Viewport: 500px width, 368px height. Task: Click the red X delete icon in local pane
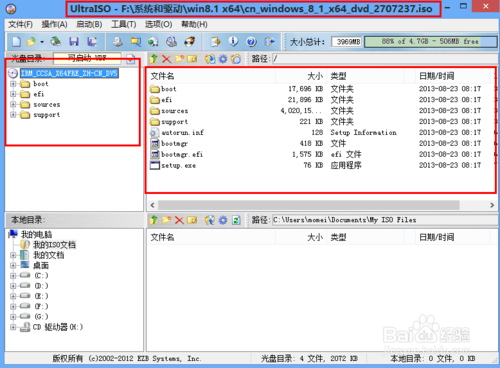[x=179, y=220]
